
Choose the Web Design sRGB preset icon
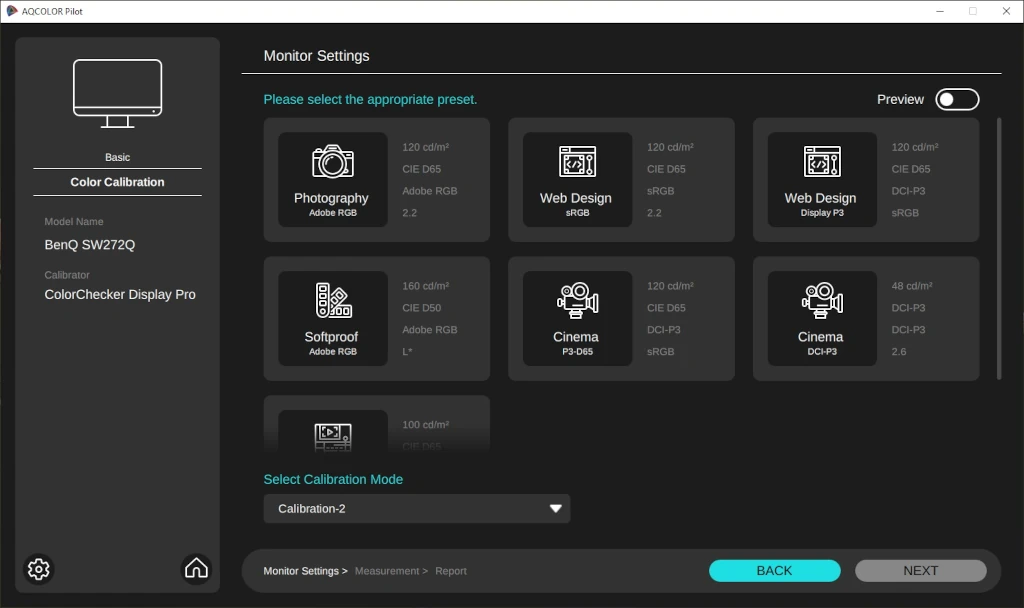click(577, 161)
